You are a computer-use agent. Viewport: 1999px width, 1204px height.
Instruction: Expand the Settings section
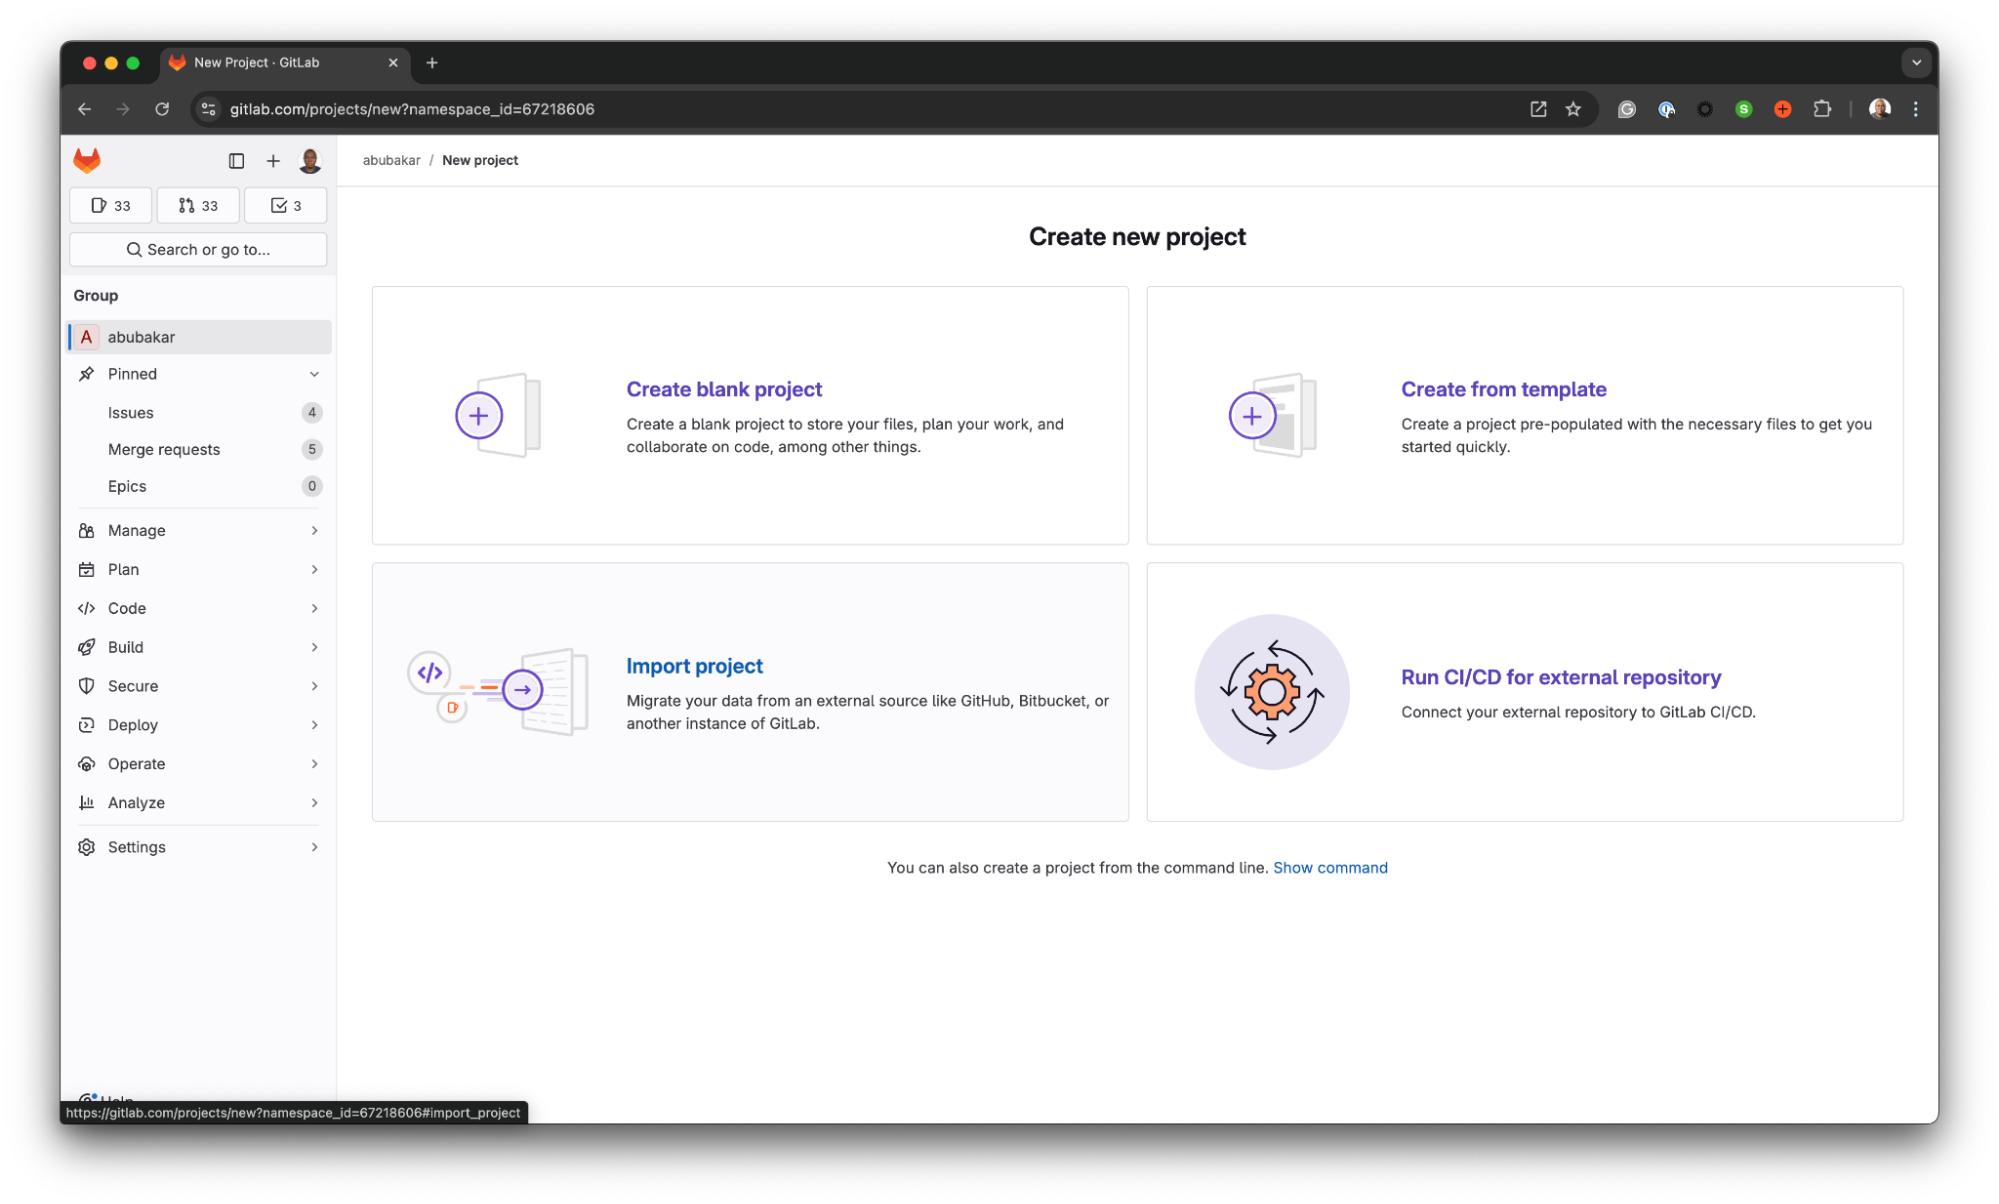199,847
